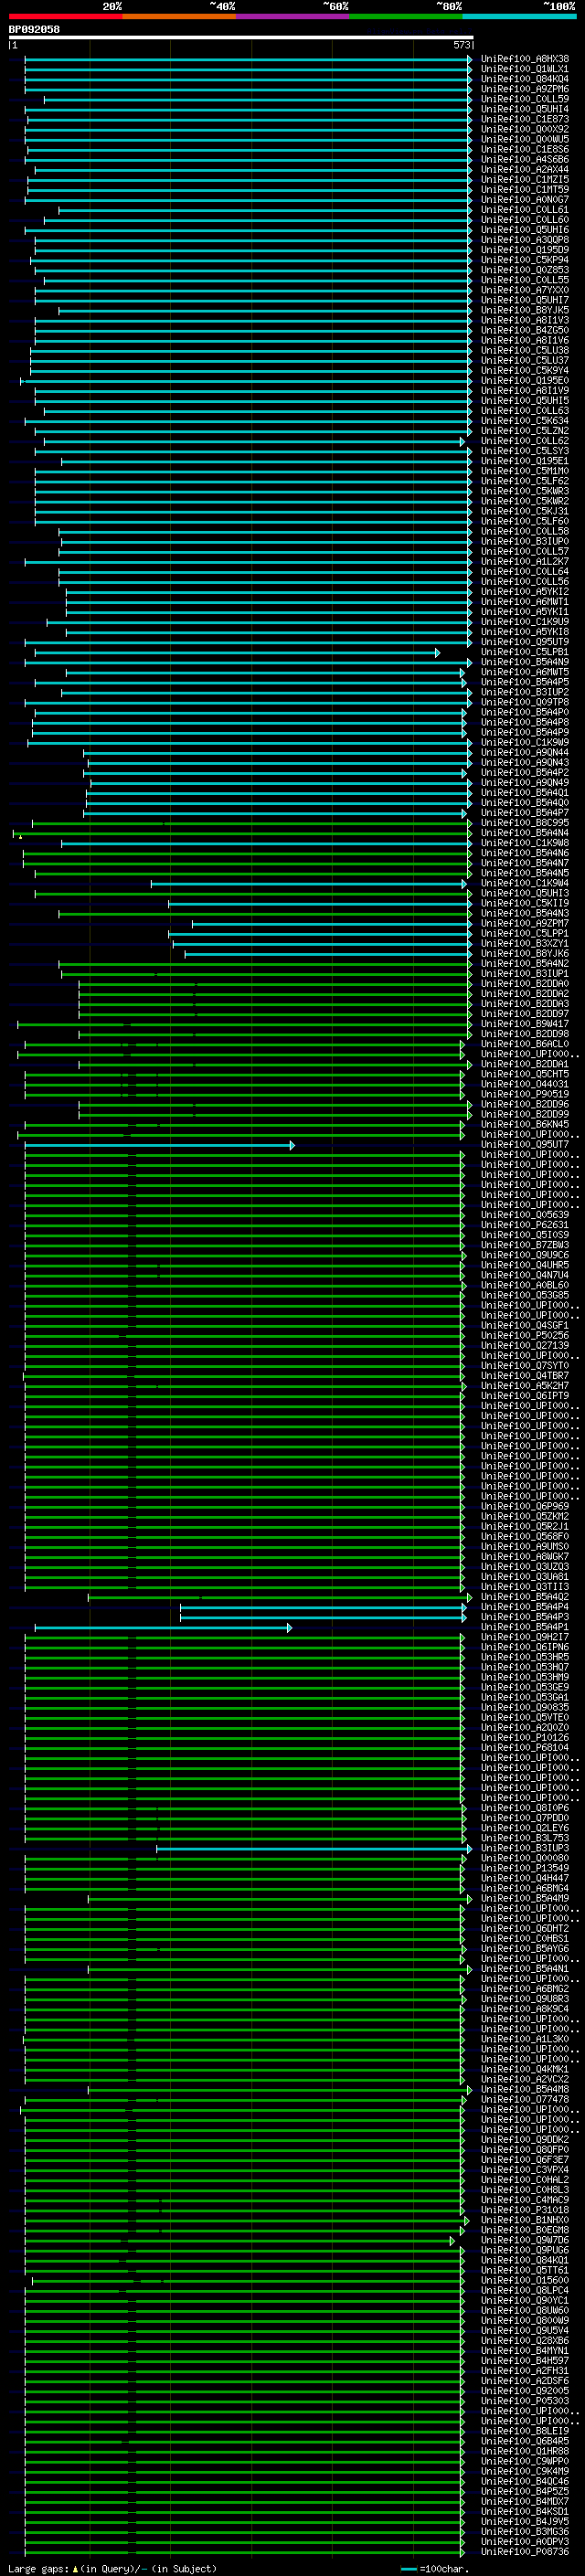
Task: Select hit UniRef100_P62631
Action: [524, 1225]
